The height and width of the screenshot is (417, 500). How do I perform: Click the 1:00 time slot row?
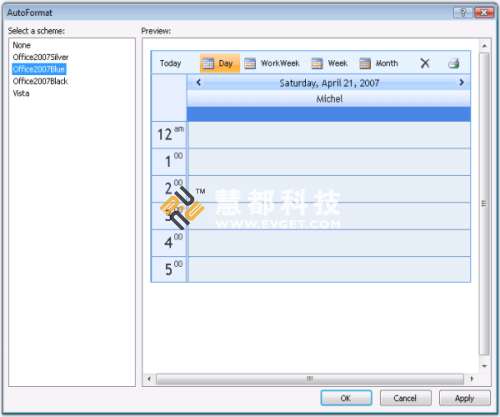pyautogui.click(x=329, y=162)
